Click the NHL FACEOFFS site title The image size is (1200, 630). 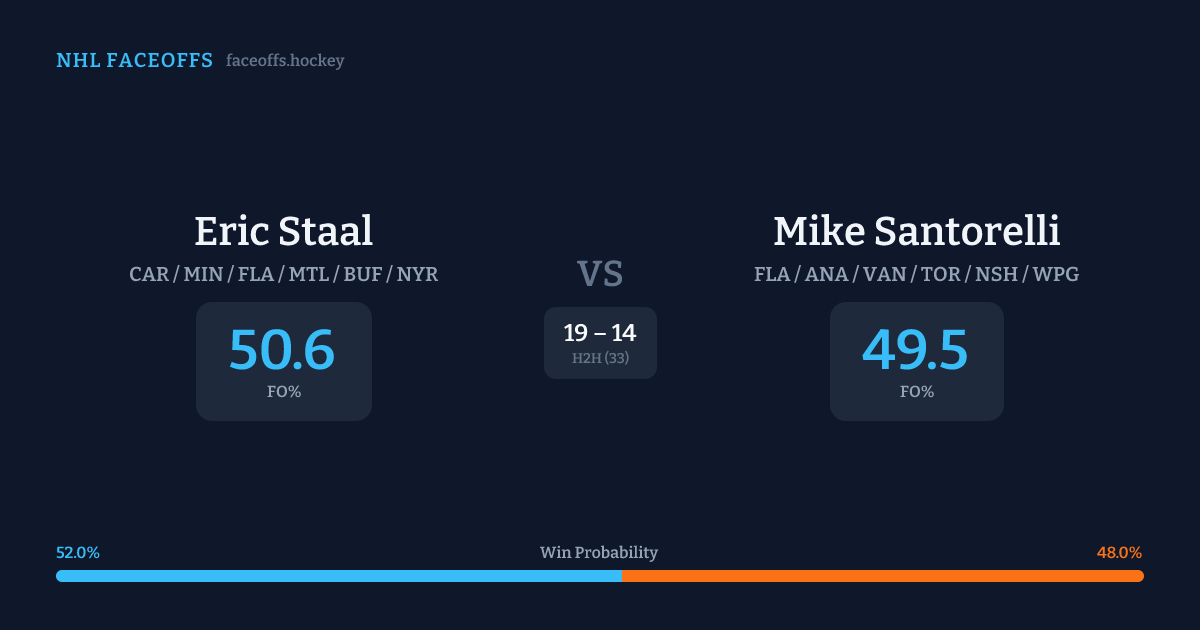tap(134, 61)
